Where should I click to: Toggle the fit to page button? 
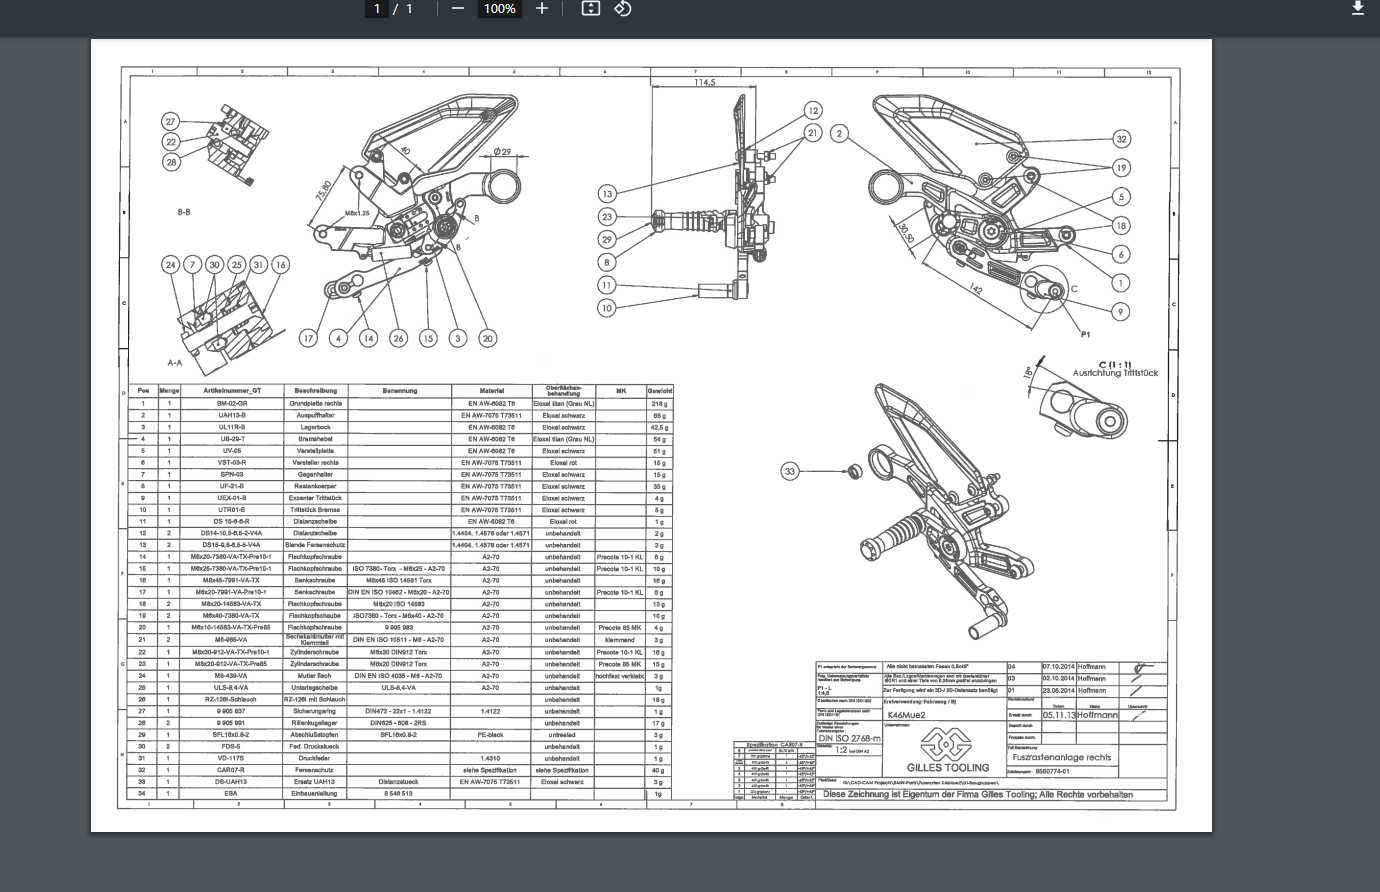click(590, 9)
